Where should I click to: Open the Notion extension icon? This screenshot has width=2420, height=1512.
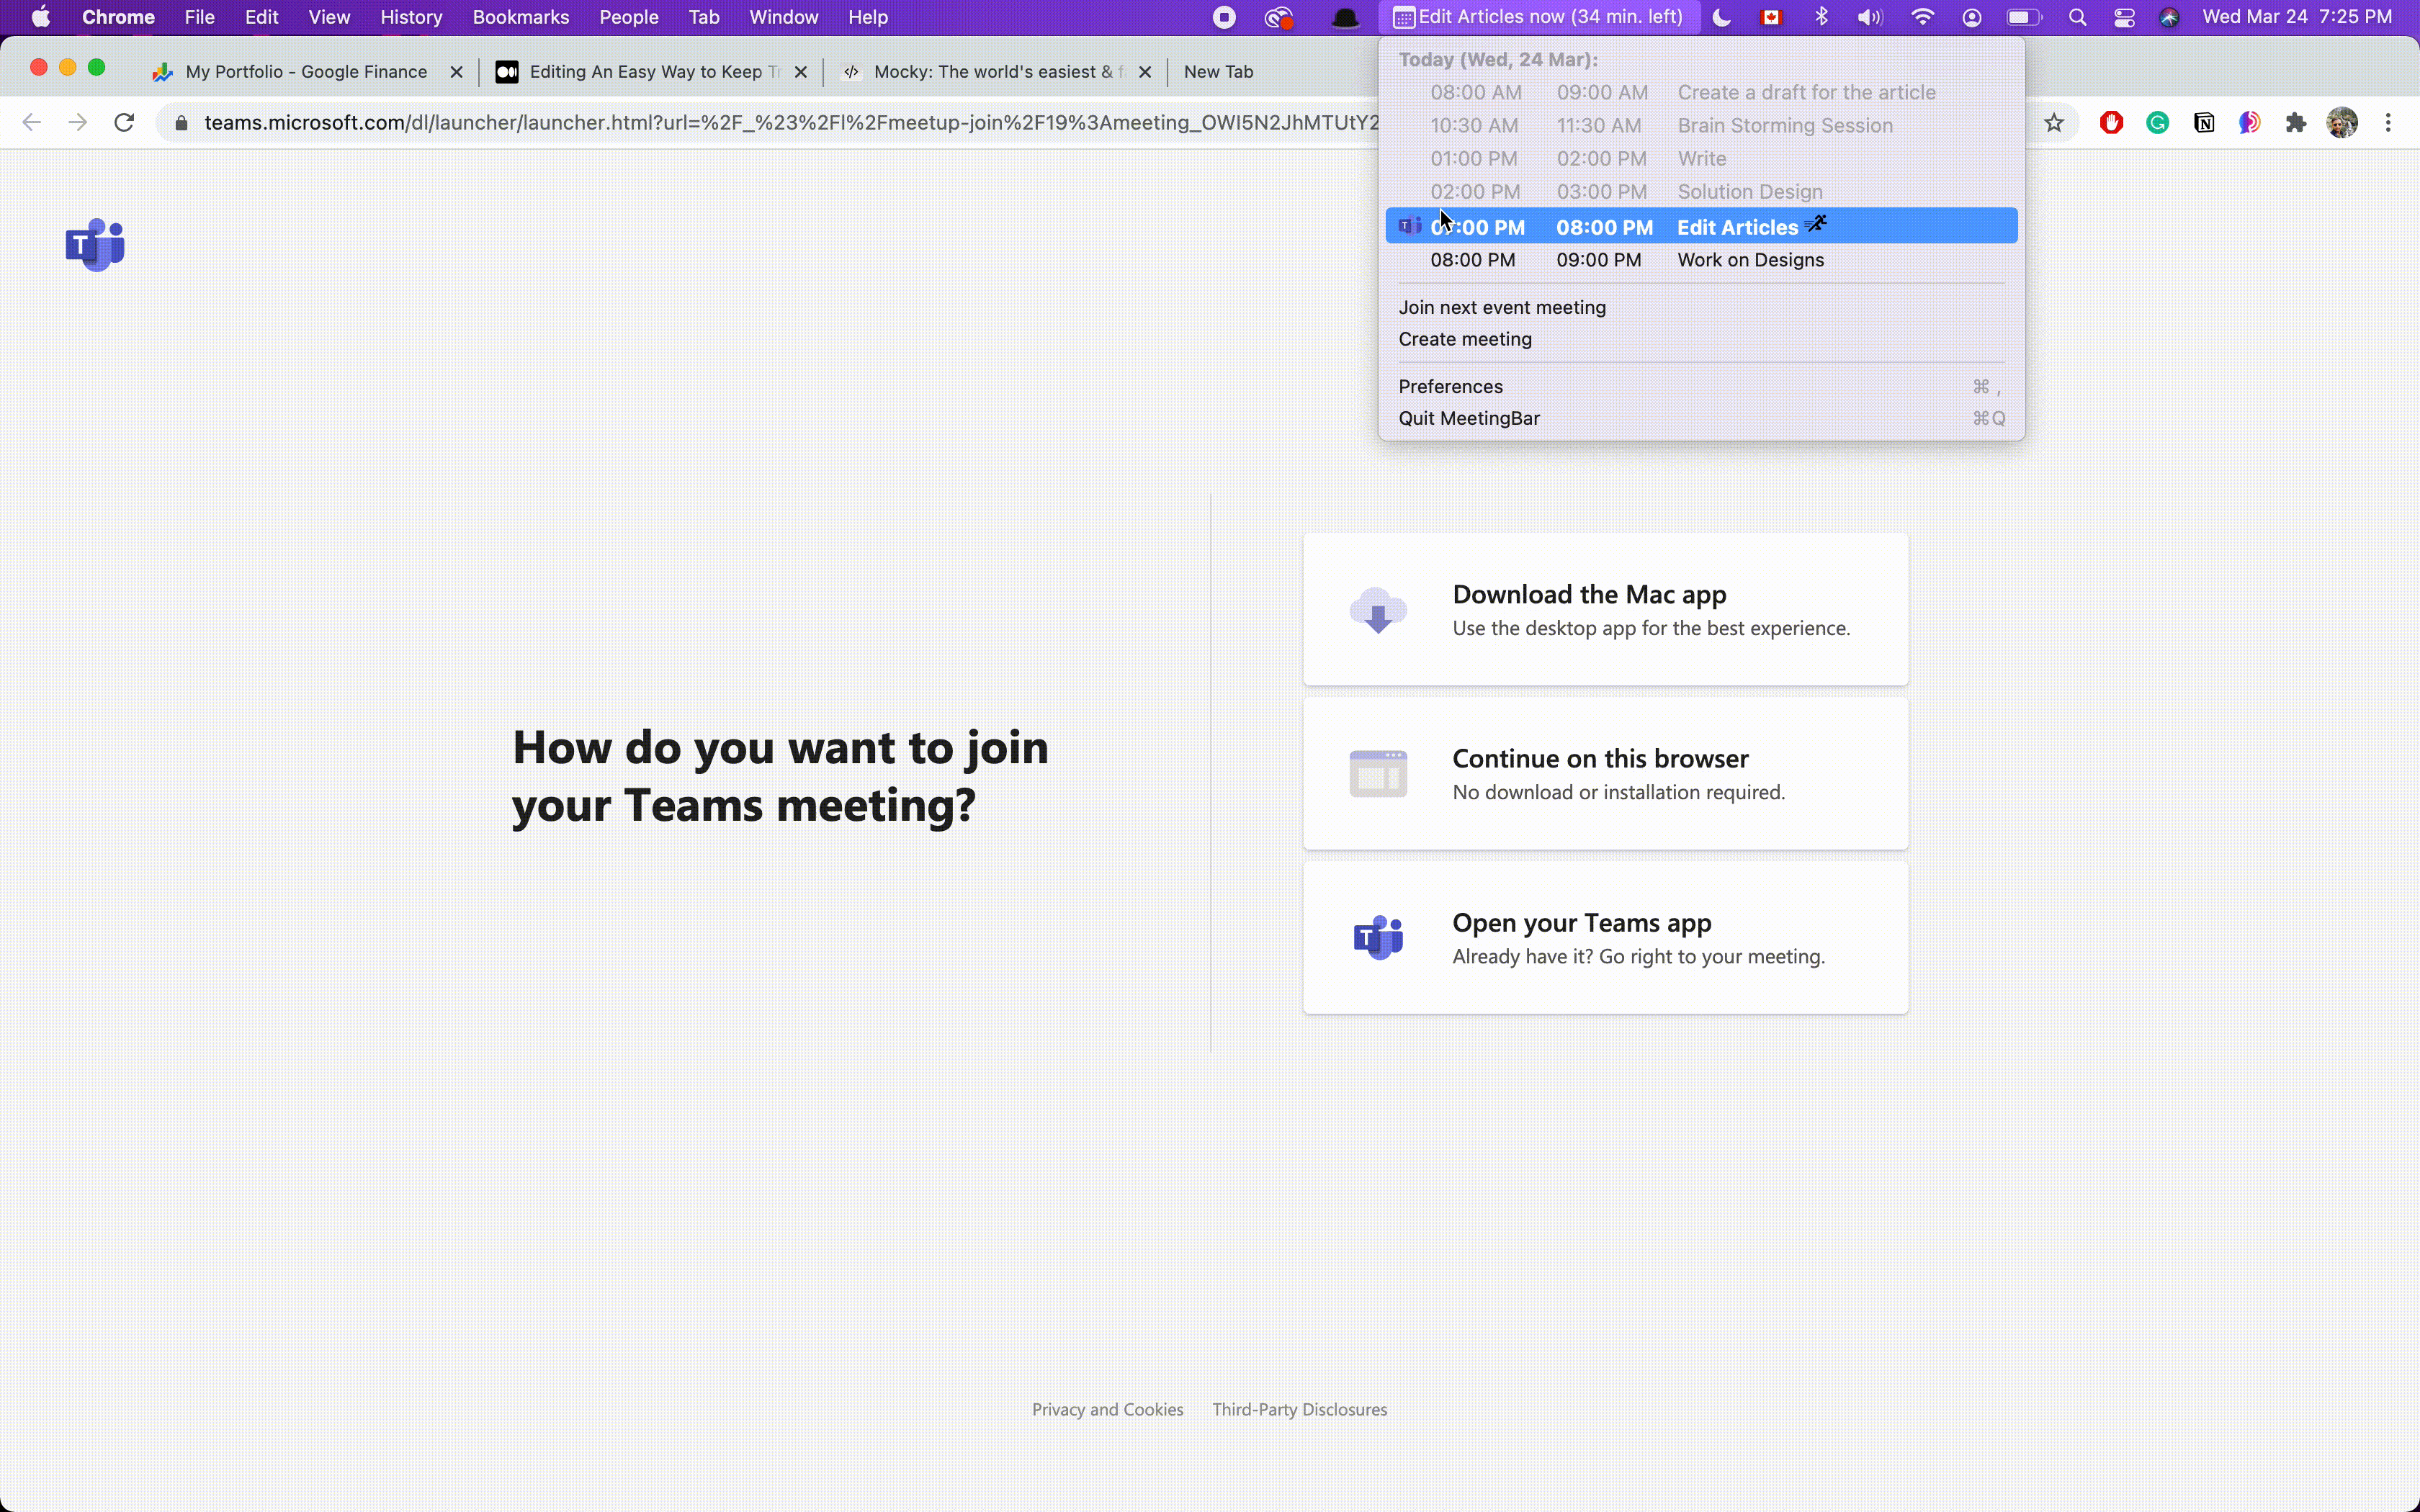coord(2203,123)
